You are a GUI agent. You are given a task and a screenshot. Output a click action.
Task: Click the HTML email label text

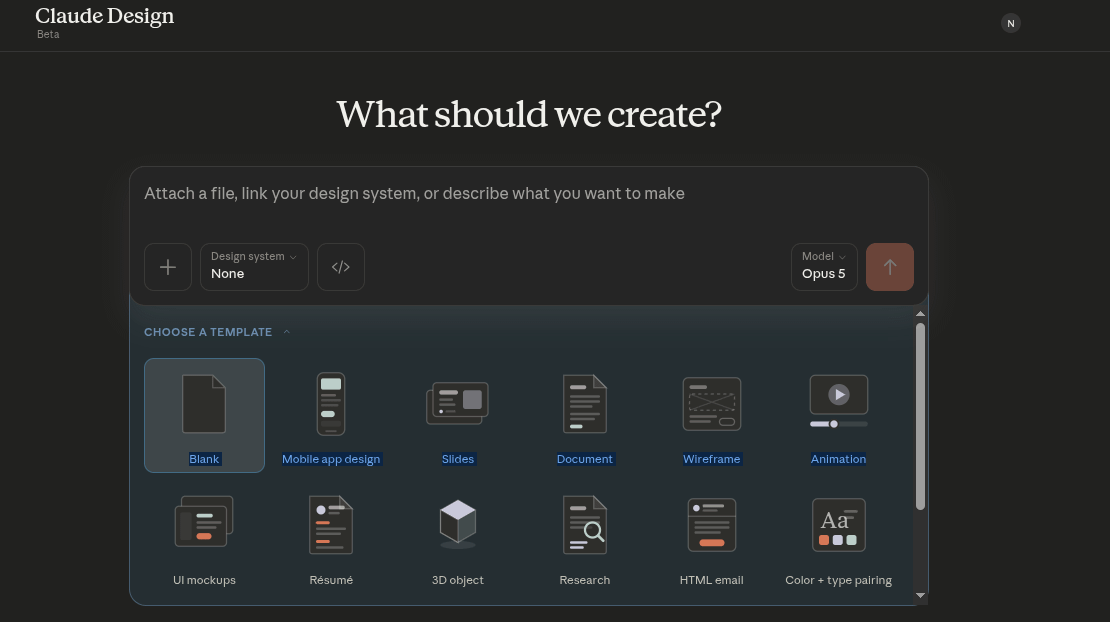point(711,580)
